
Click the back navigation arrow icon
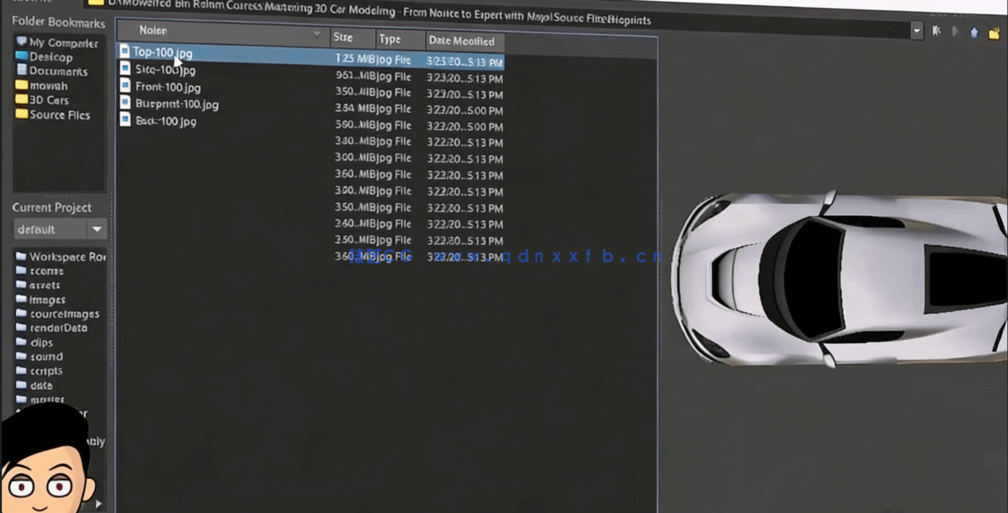click(x=936, y=31)
